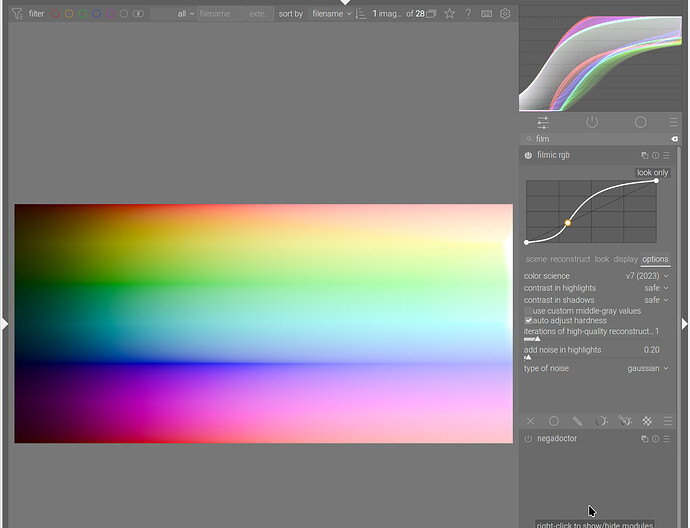Click the '1 imag.. of 28' image count
Viewport: 690px width, 528px height.
pos(399,14)
